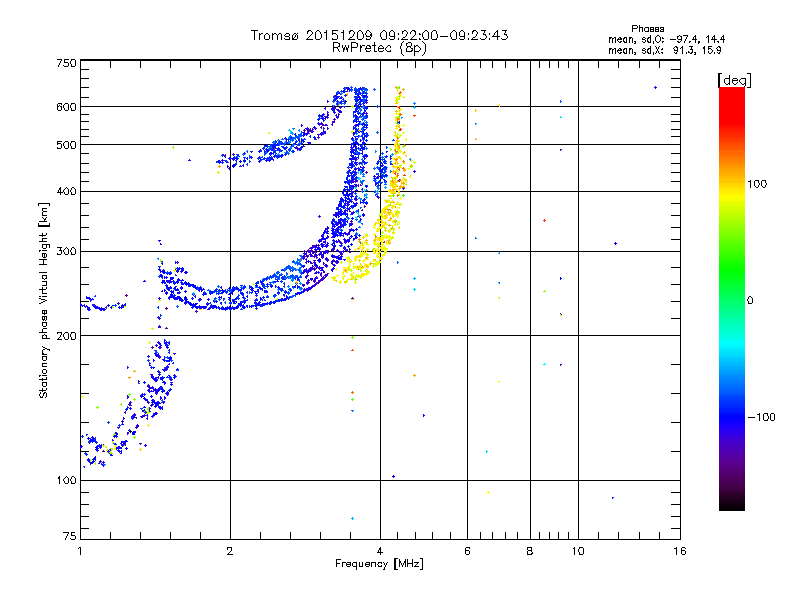The width and height of the screenshot is (800, 600).
Task: Click the colorbar '100' tick label
Action: (757, 184)
